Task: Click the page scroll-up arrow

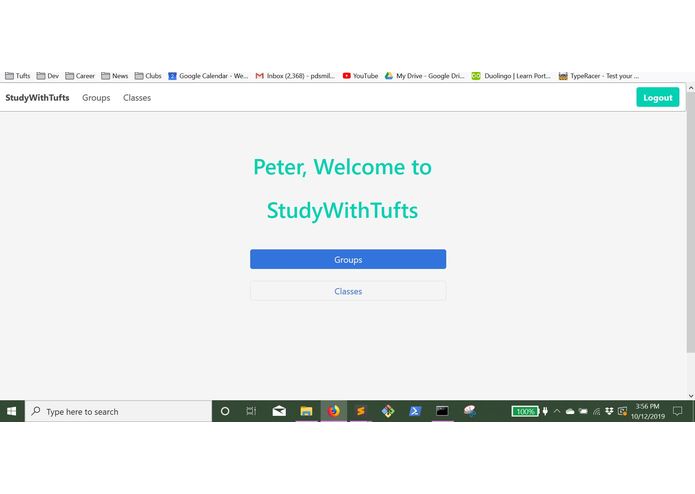Action: 691,88
